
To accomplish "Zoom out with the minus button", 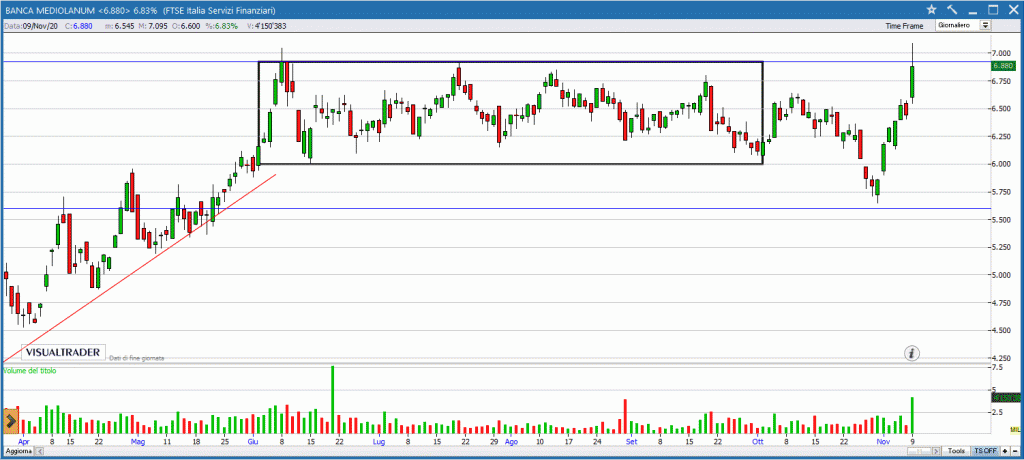I will coord(1015,452).
